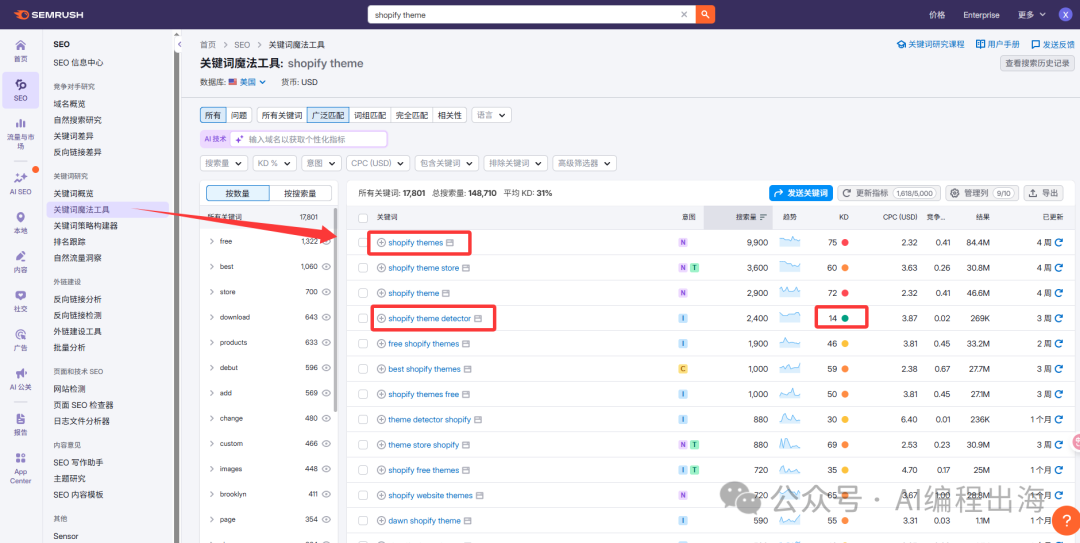Toggle eye icon for download group
This screenshot has width=1080, height=543.
(x=326, y=317)
